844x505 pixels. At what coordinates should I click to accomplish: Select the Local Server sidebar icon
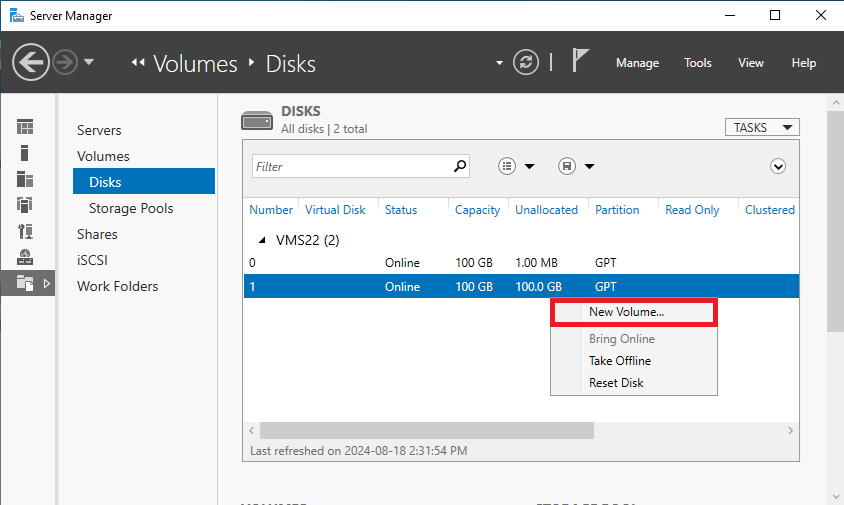pos(24,153)
